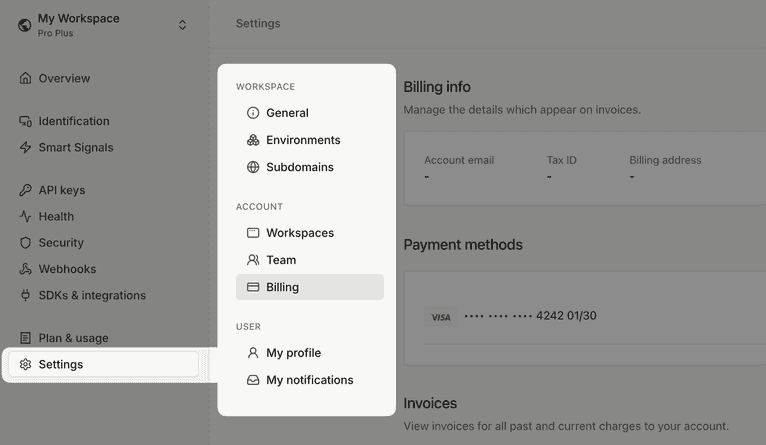The height and width of the screenshot is (445, 766).
Task: Open the Overview page from sidebar
Action: (x=64, y=78)
